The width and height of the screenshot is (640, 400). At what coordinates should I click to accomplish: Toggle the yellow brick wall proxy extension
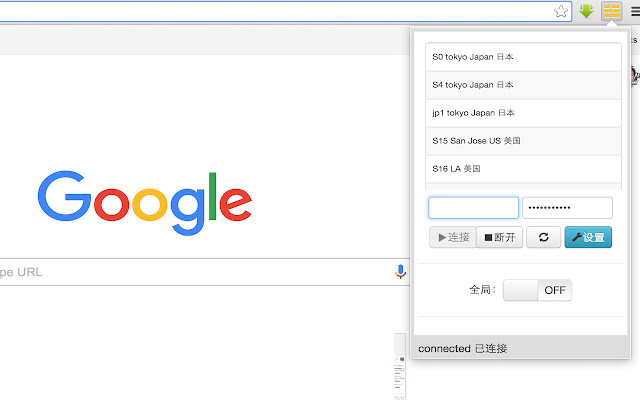coord(611,11)
